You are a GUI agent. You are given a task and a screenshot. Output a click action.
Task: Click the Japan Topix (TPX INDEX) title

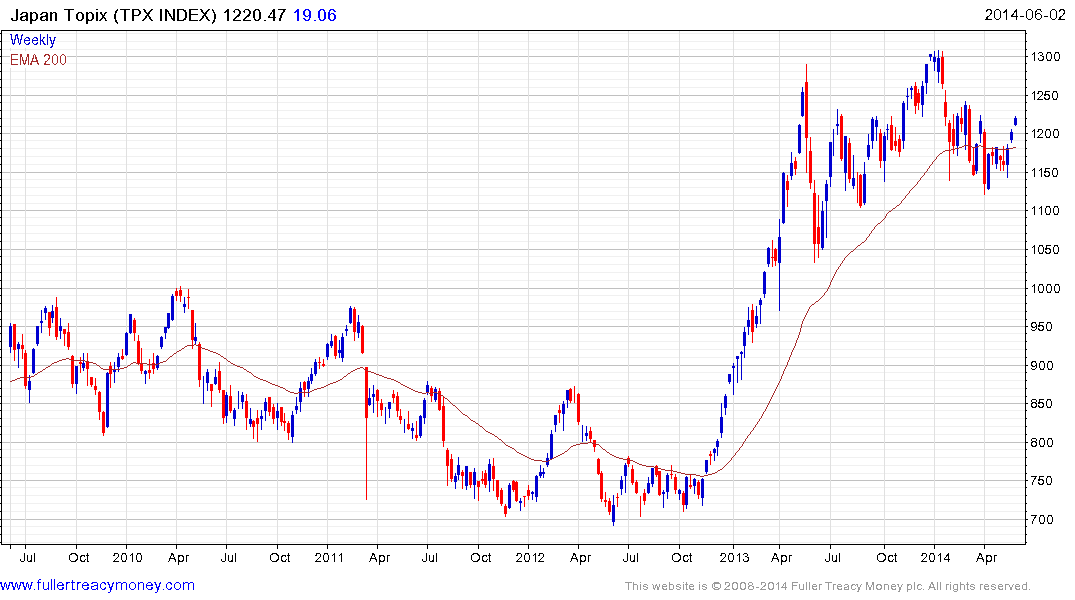tap(114, 15)
